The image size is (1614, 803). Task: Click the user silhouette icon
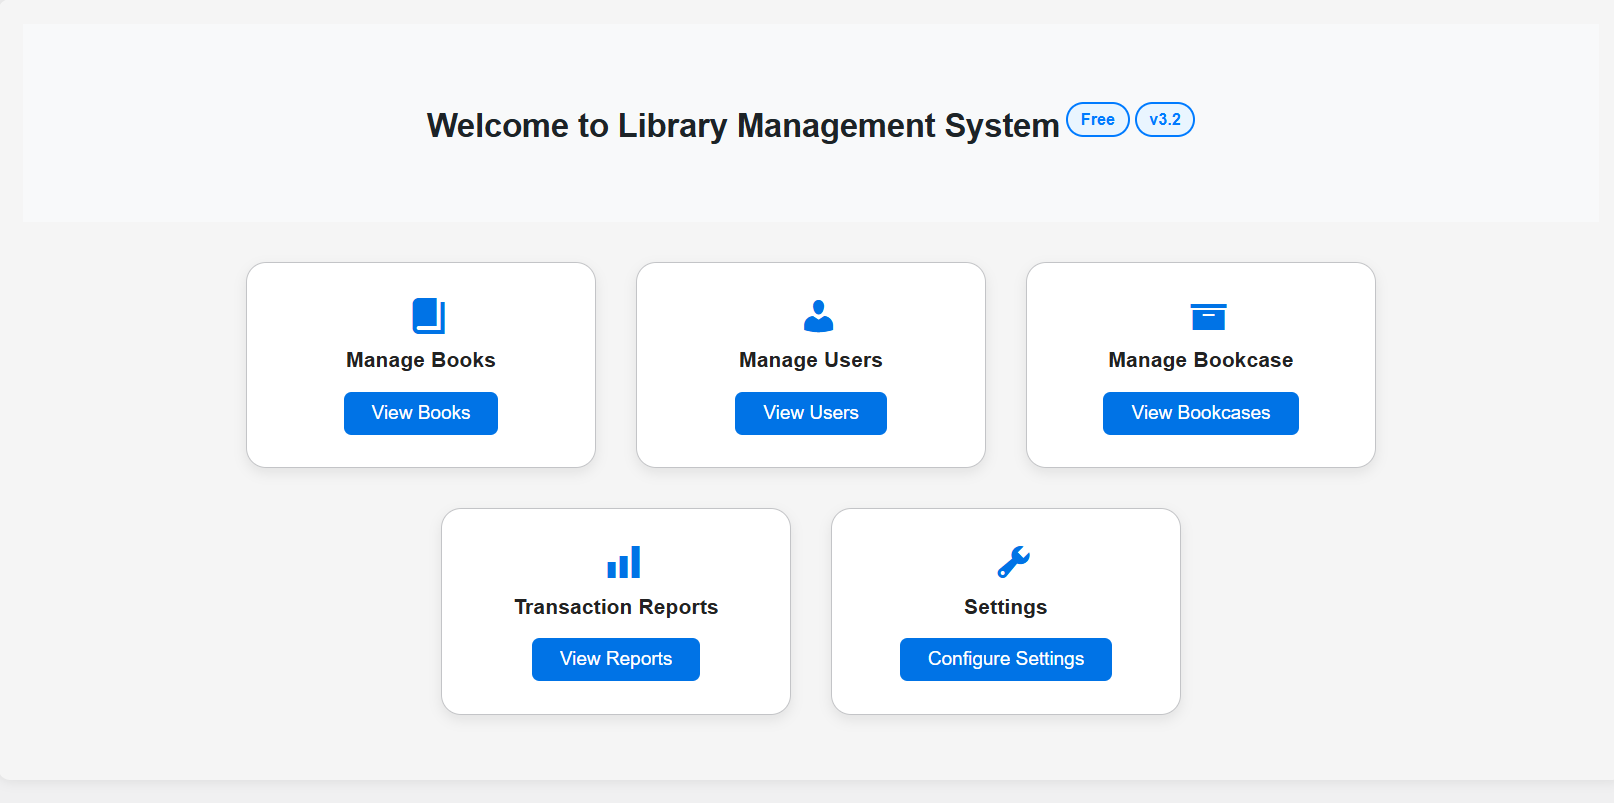tap(818, 316)
